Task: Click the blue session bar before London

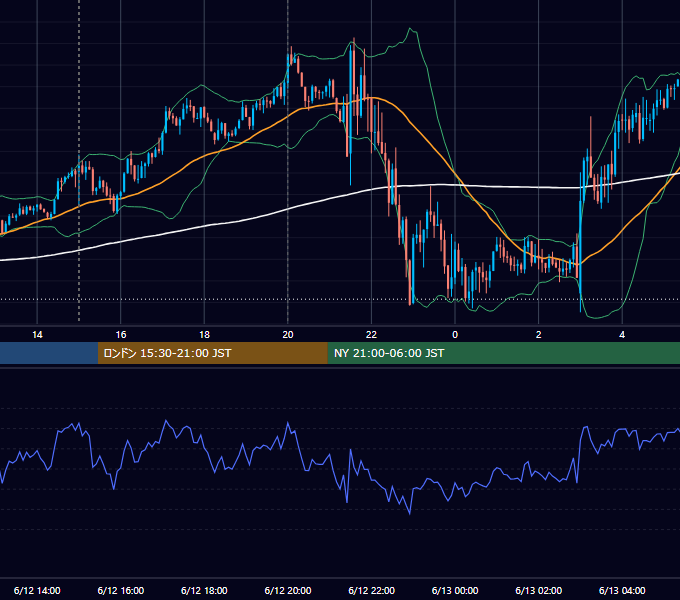Action: click(49, 353)
